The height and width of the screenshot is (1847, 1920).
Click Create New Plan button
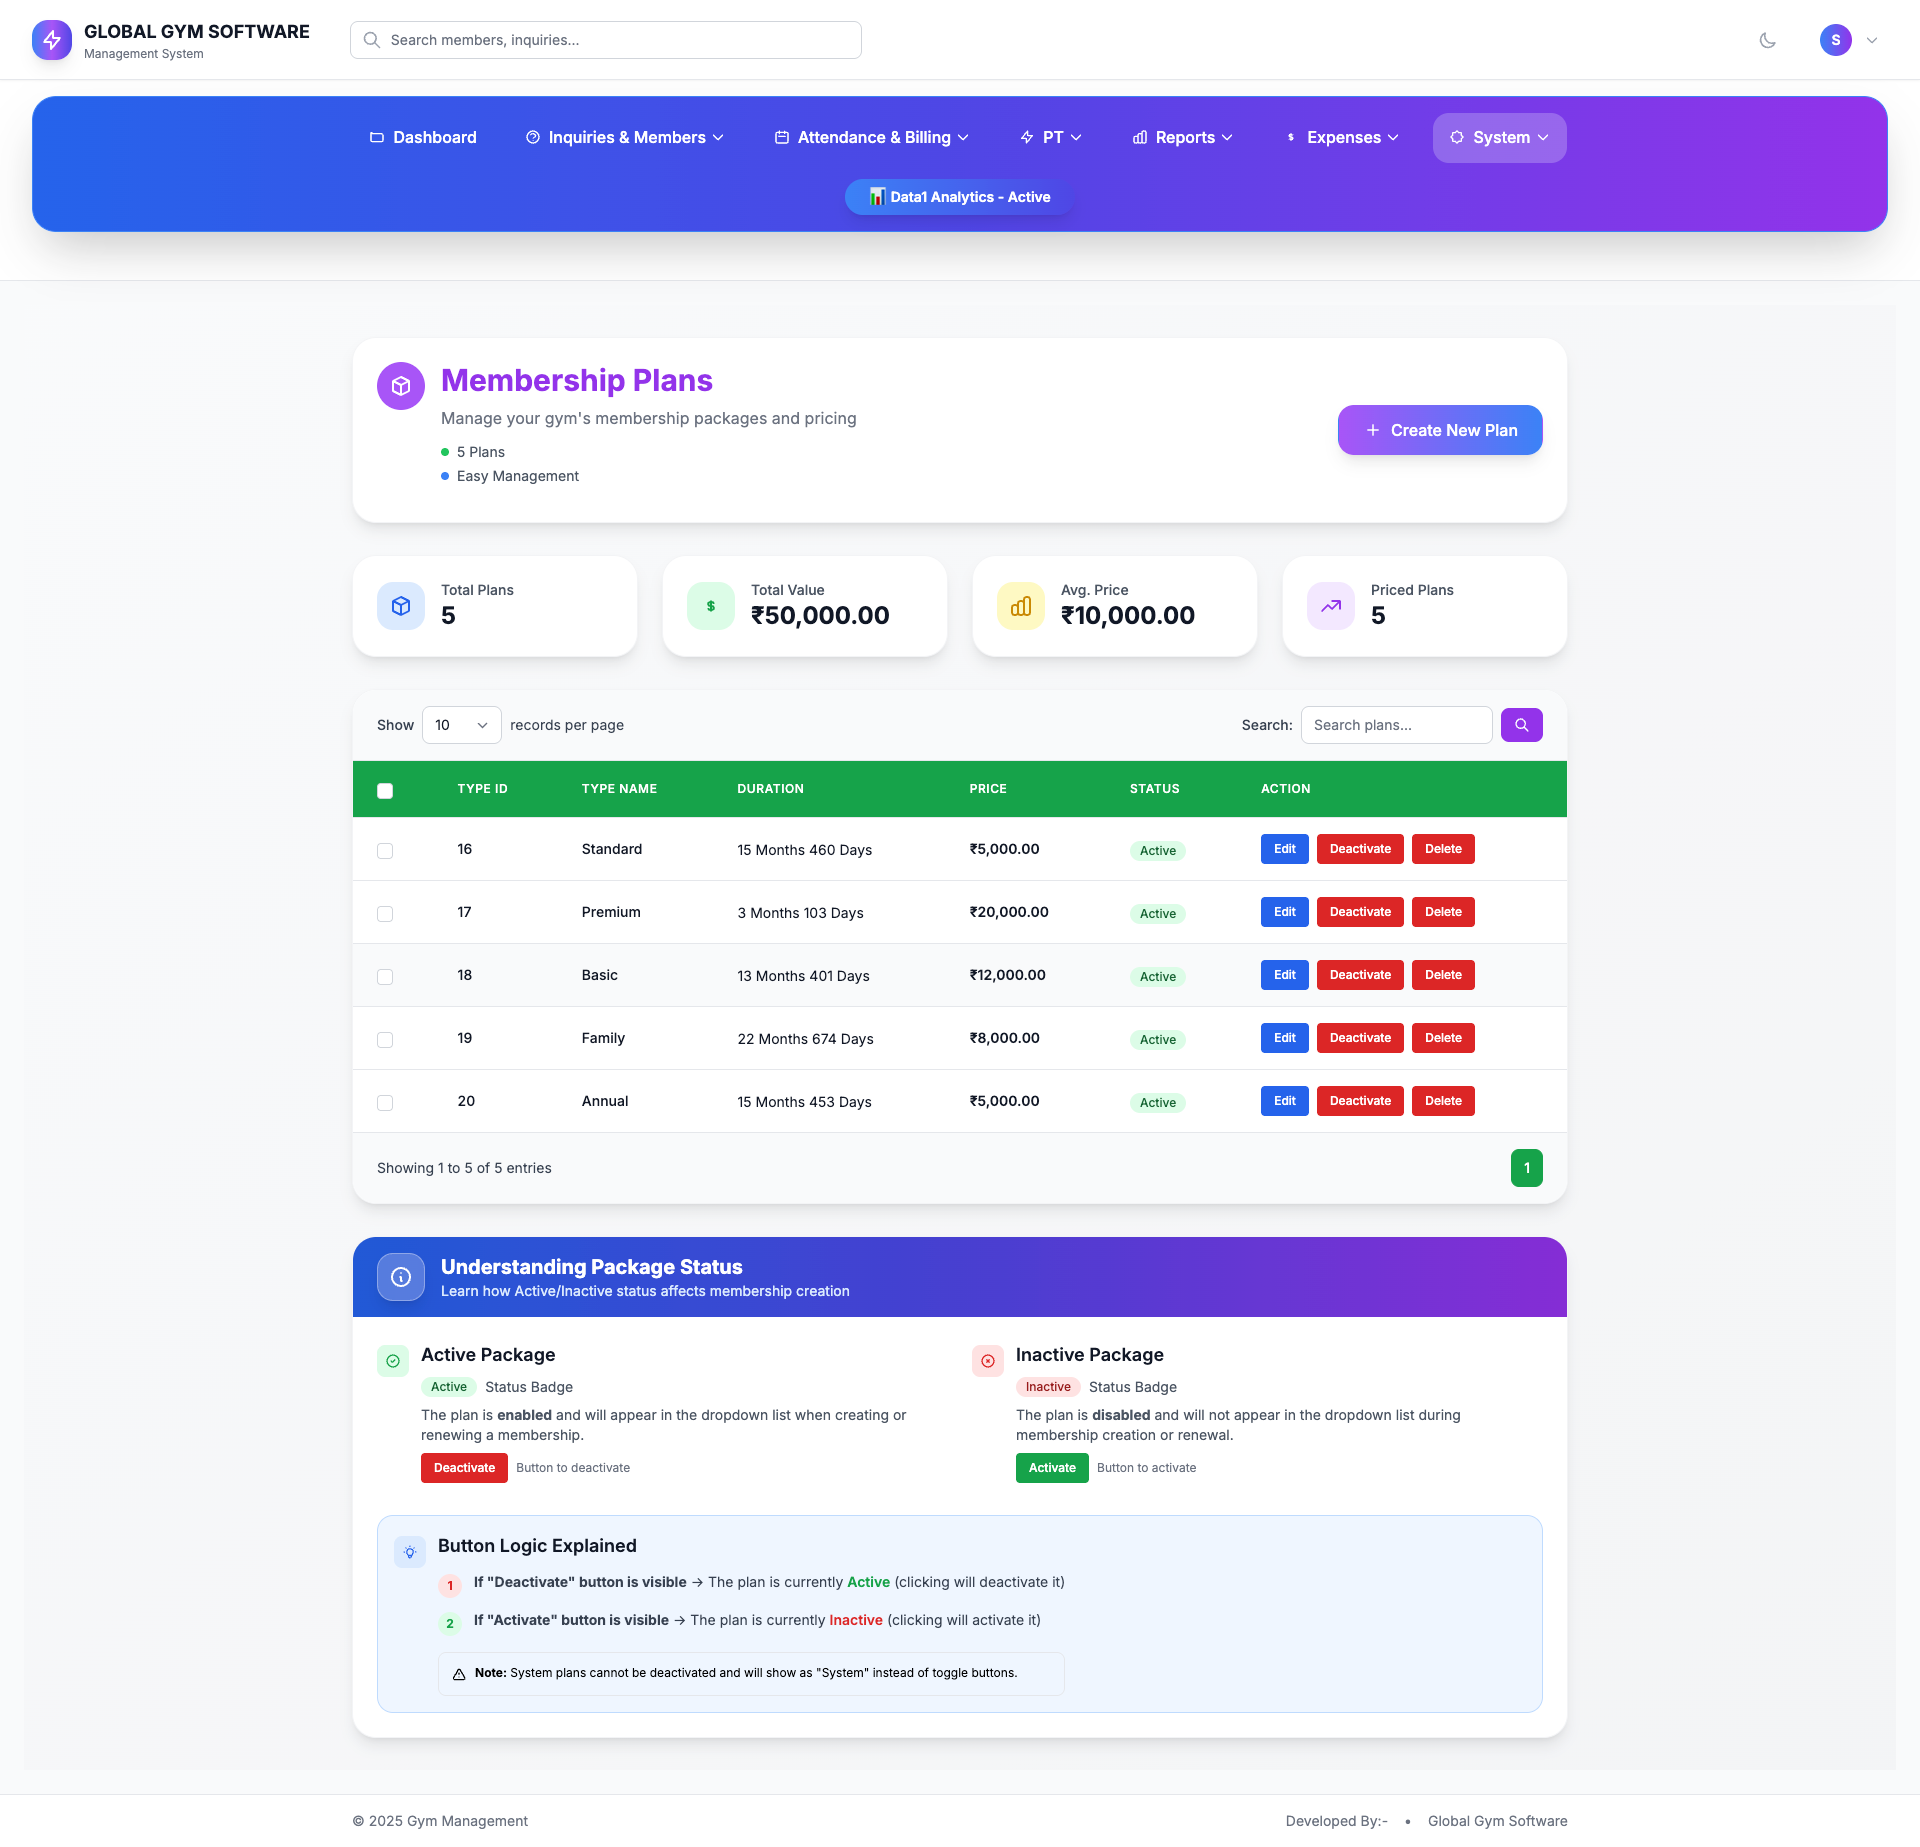[x=1440, y=430]
